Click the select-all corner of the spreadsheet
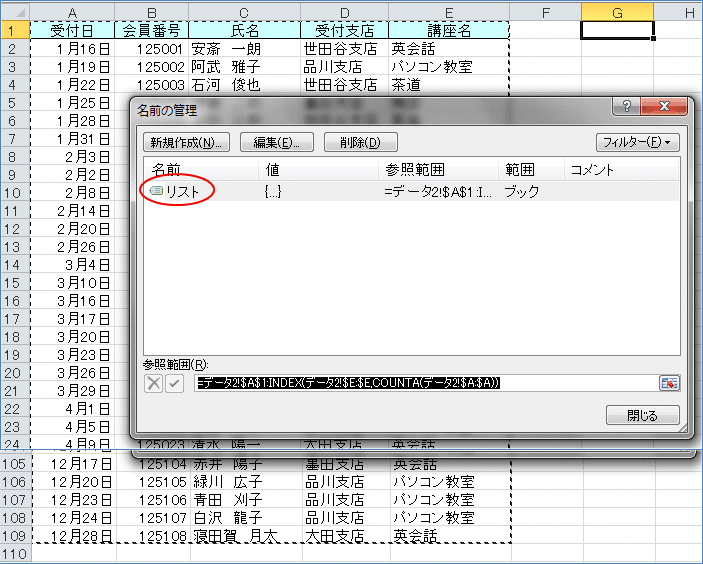 [15, 12]
